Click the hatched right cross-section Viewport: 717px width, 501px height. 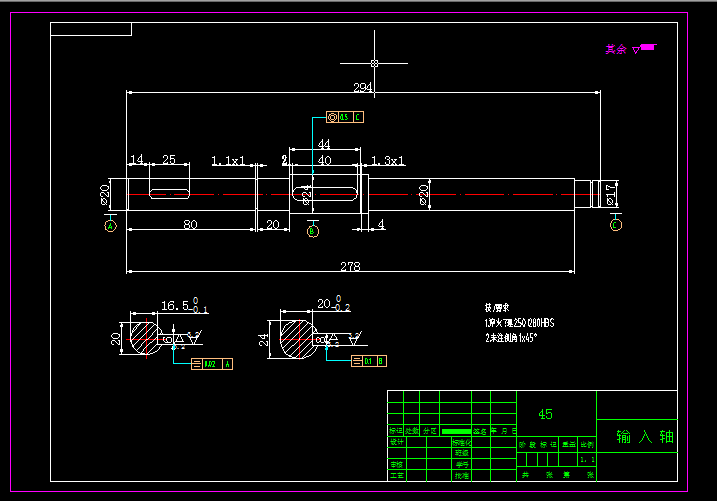pos(298,339)
